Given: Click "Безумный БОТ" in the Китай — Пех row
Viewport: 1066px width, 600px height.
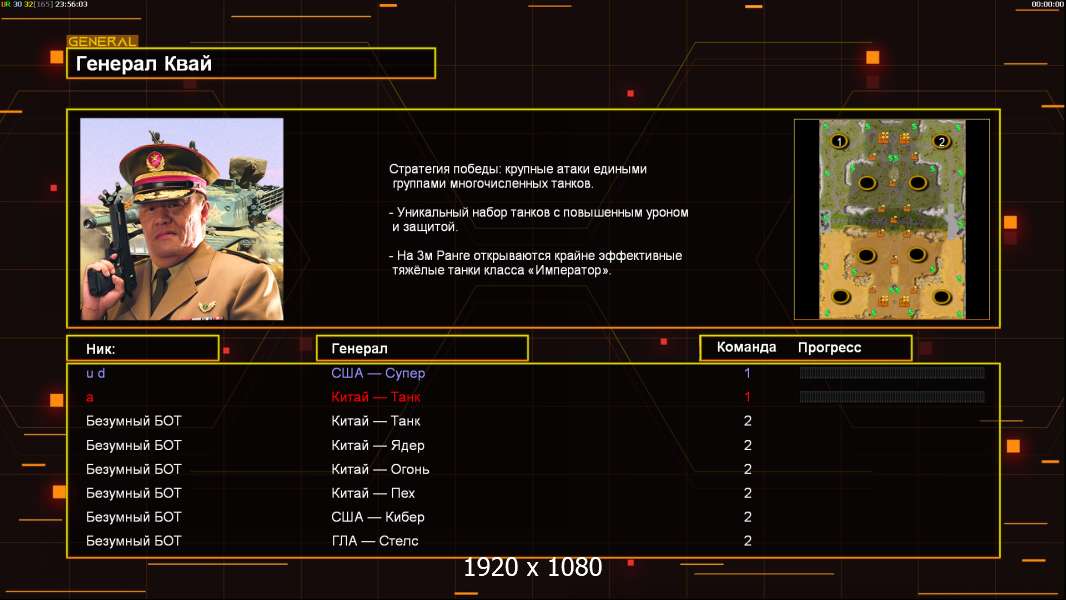Looking at the screenshot, I should click(134, 493).
